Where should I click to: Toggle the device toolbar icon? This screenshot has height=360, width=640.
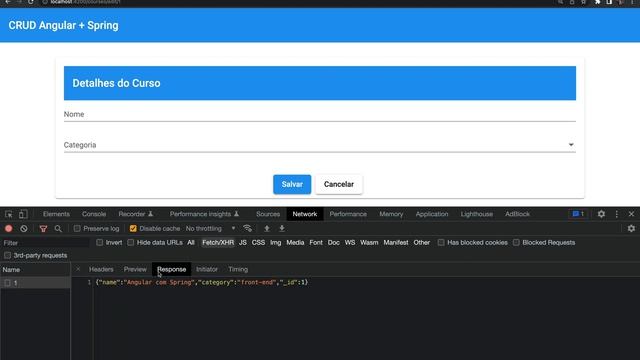pos(23,214)
